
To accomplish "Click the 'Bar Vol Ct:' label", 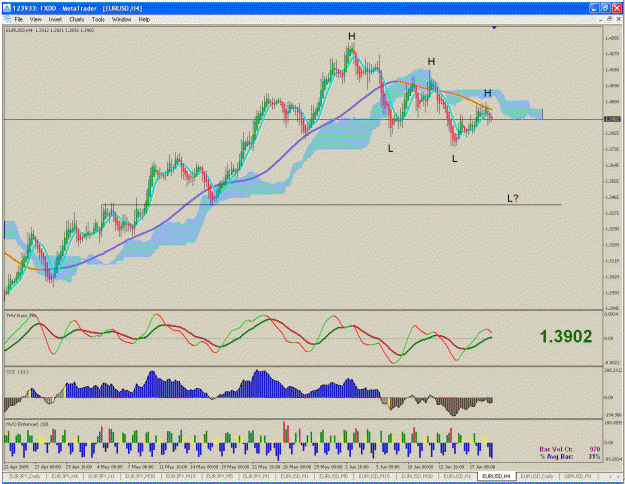I will click(556, 449).
